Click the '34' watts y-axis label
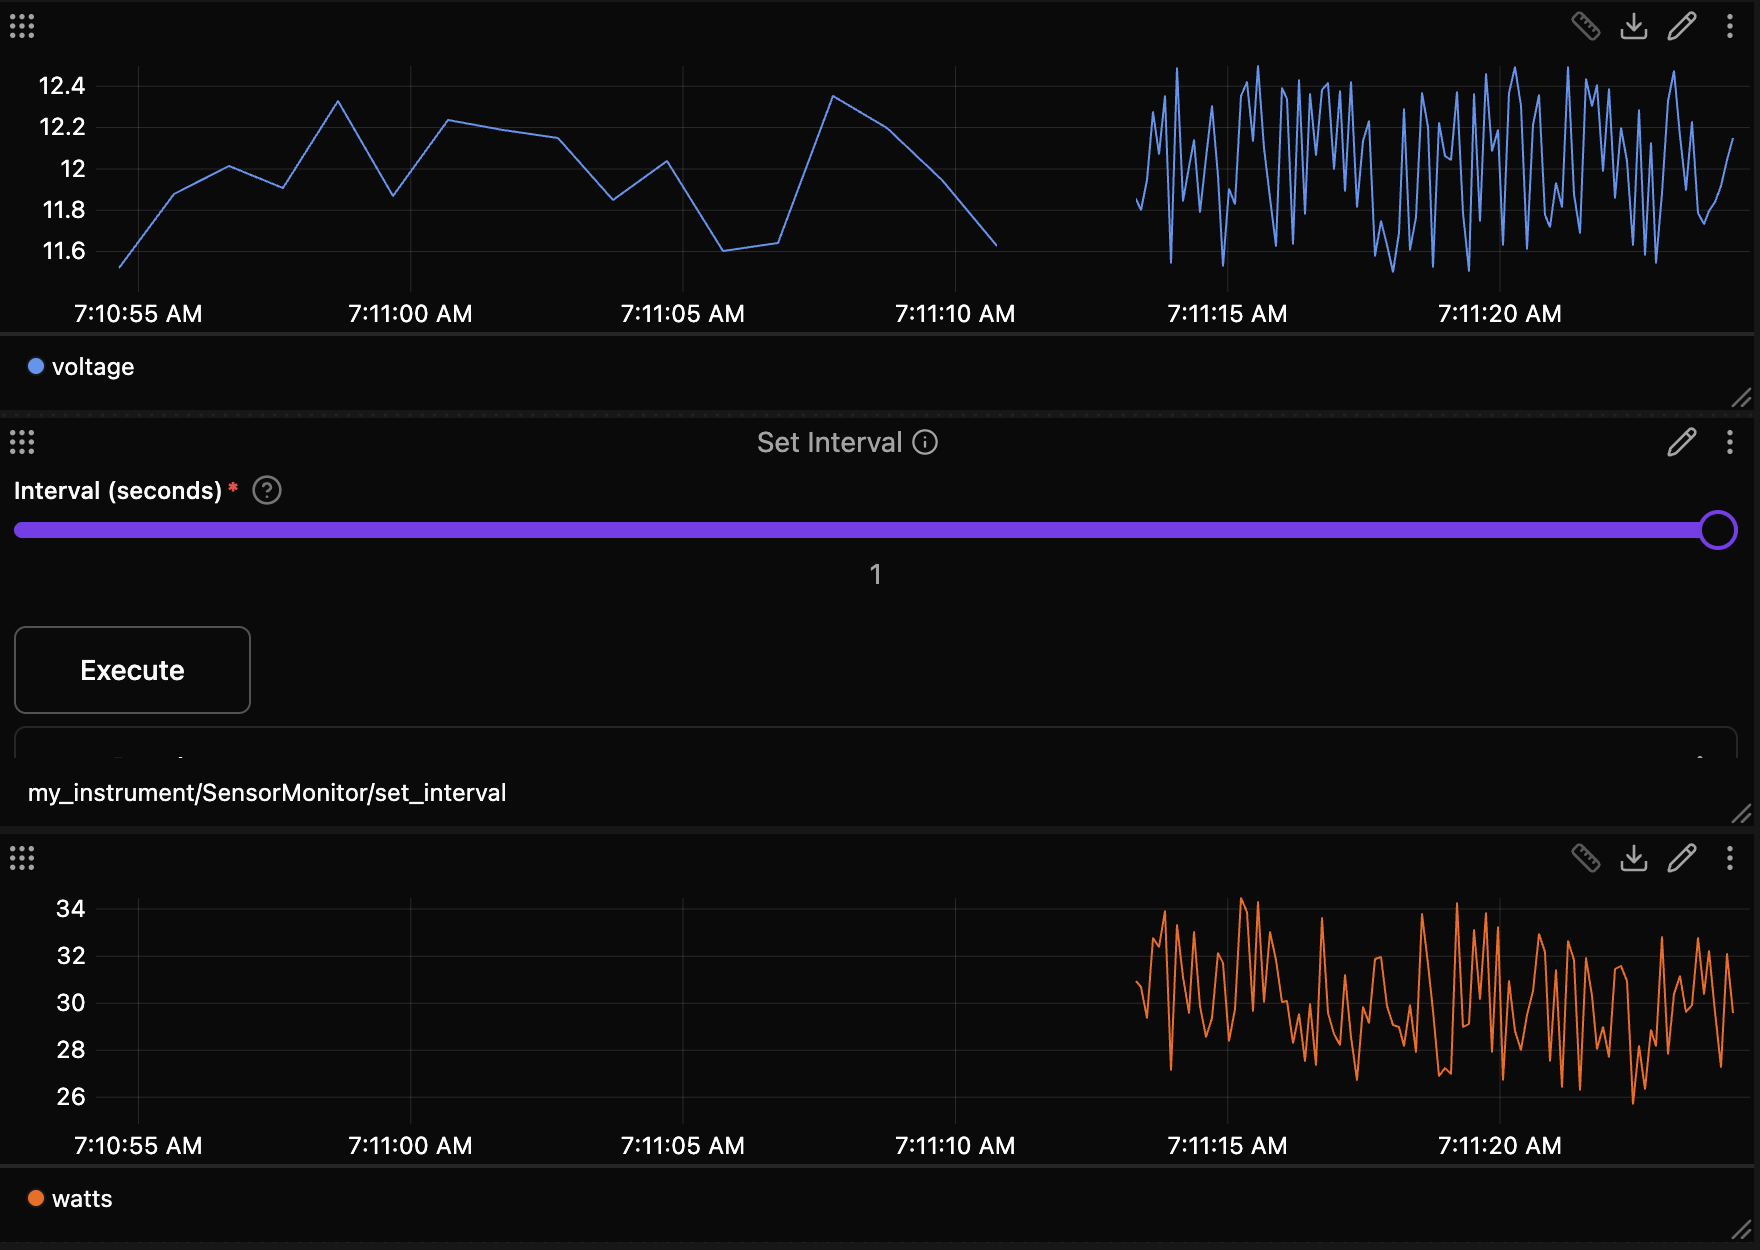Screen dimensions: 1760x1250 pos(71,909)
